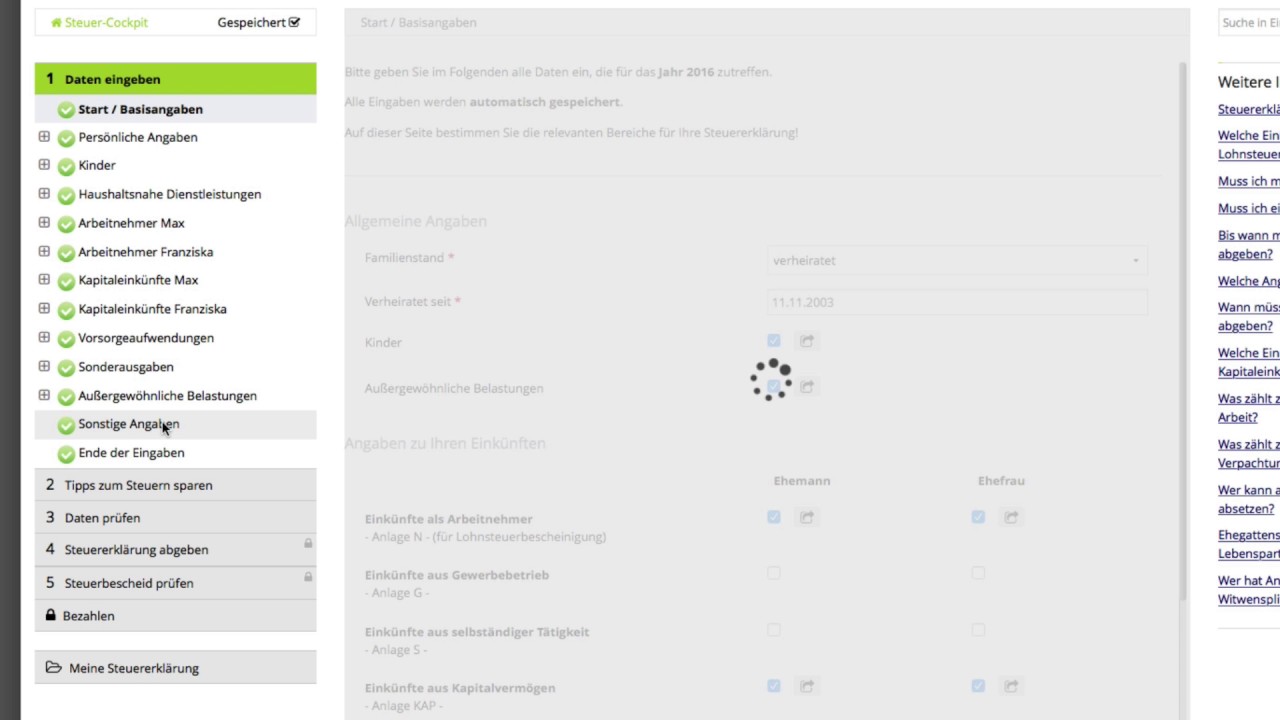
Task: Open Meine Steuererklärung folder button
Action: [x=175, y=668]
